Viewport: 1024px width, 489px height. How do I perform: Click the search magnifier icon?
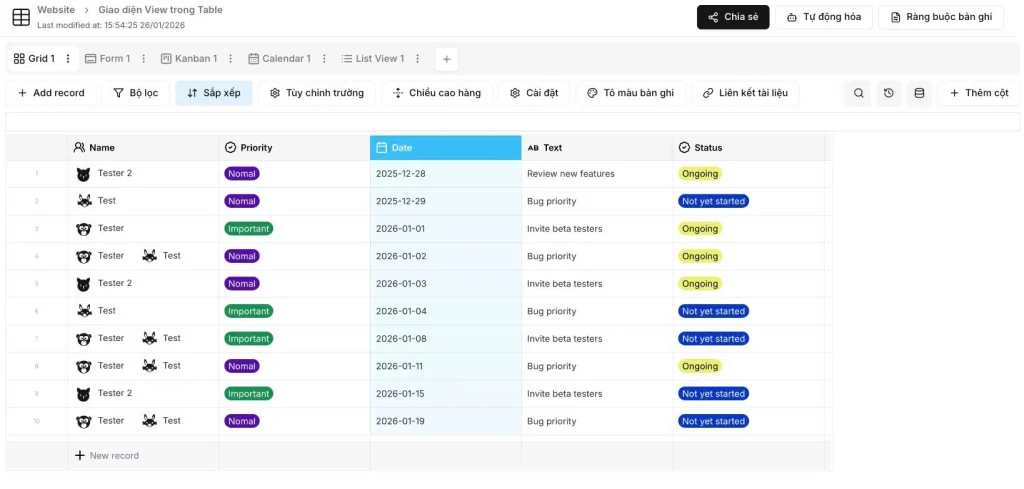858,93
